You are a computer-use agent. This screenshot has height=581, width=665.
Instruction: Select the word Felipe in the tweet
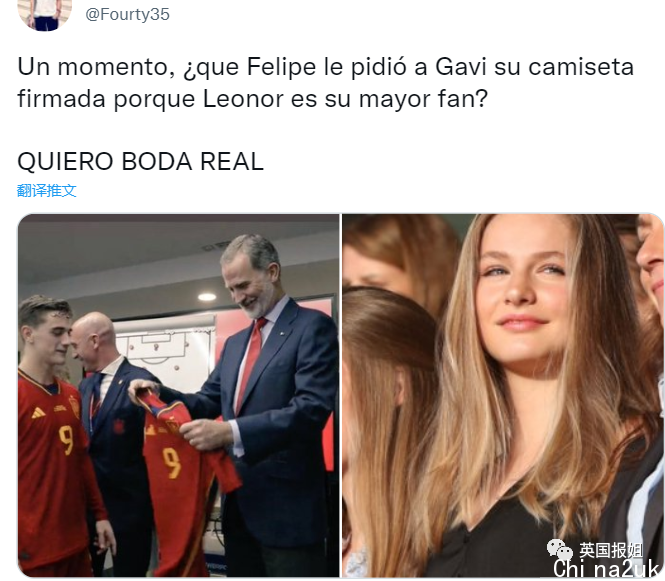click(x=281, y=68)
